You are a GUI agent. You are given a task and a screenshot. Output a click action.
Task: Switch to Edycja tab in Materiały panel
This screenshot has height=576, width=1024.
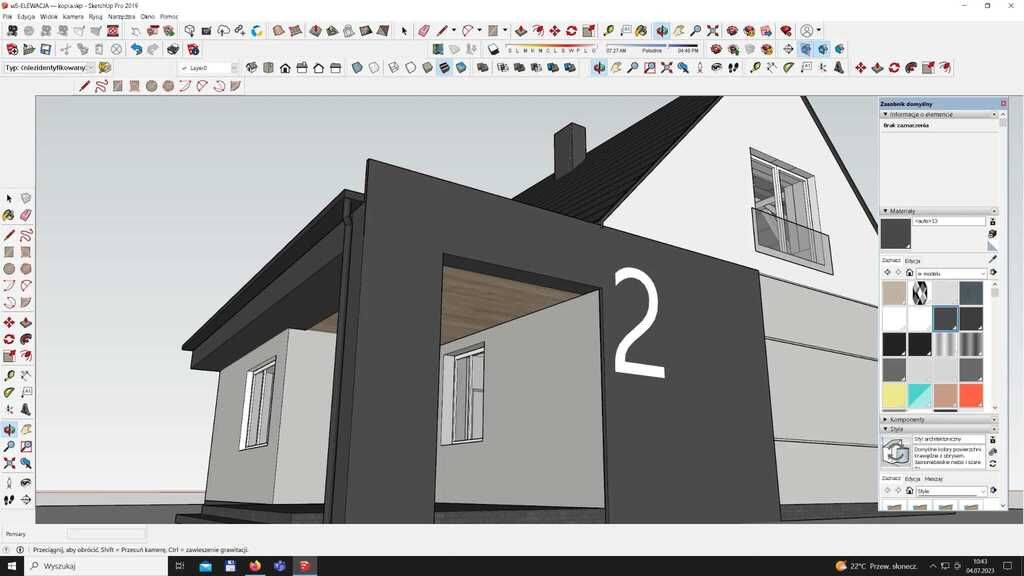[912, 260]
